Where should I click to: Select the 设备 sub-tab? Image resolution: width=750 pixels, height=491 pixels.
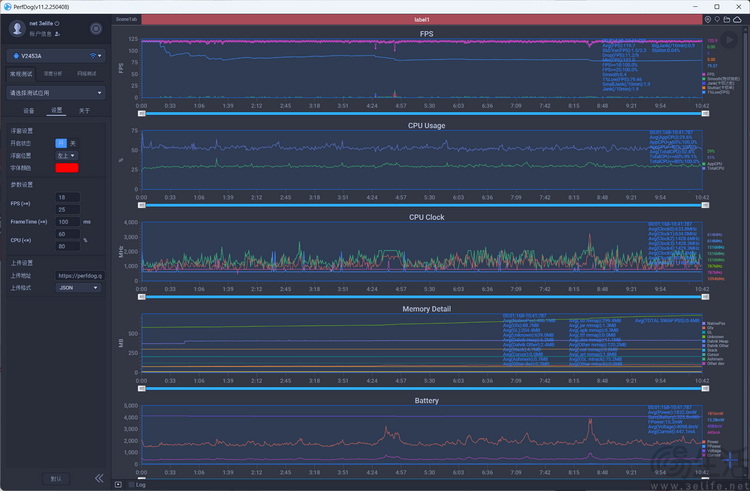pyautogui.click(x=29, y=110)
